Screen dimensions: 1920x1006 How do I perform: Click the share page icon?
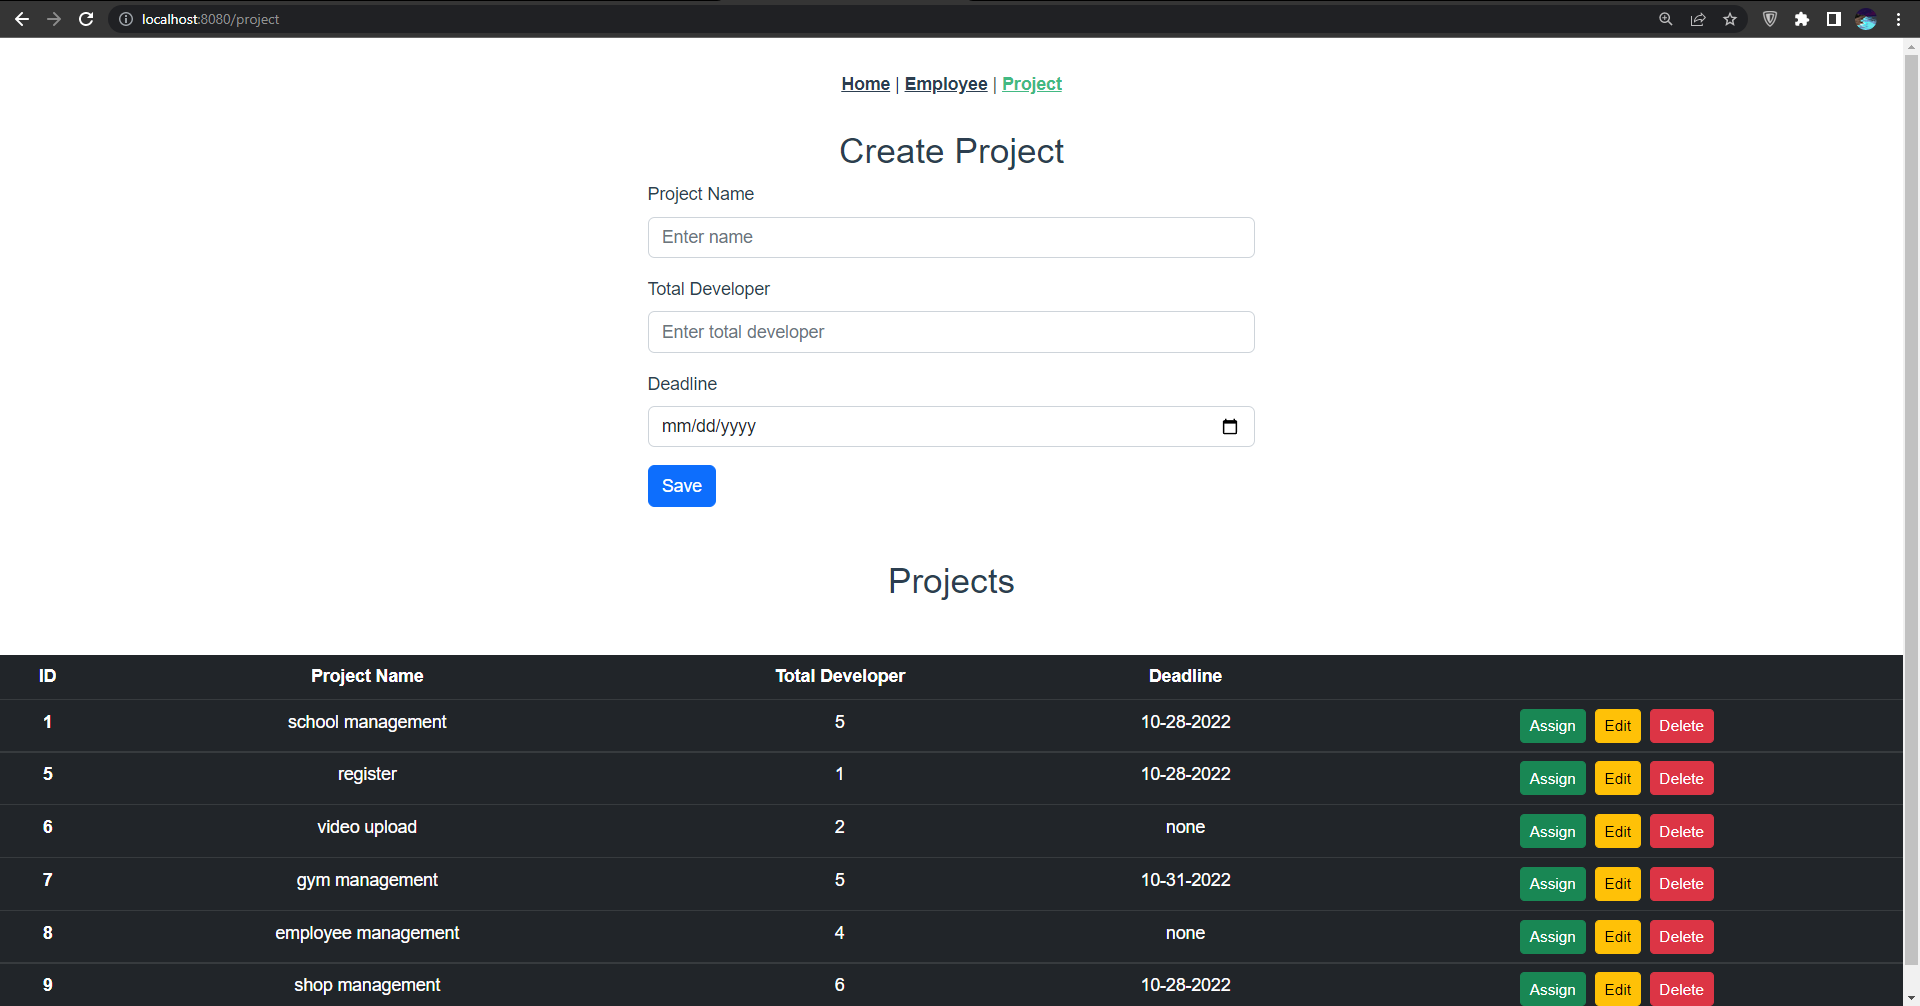click(x=1698, y=19)
